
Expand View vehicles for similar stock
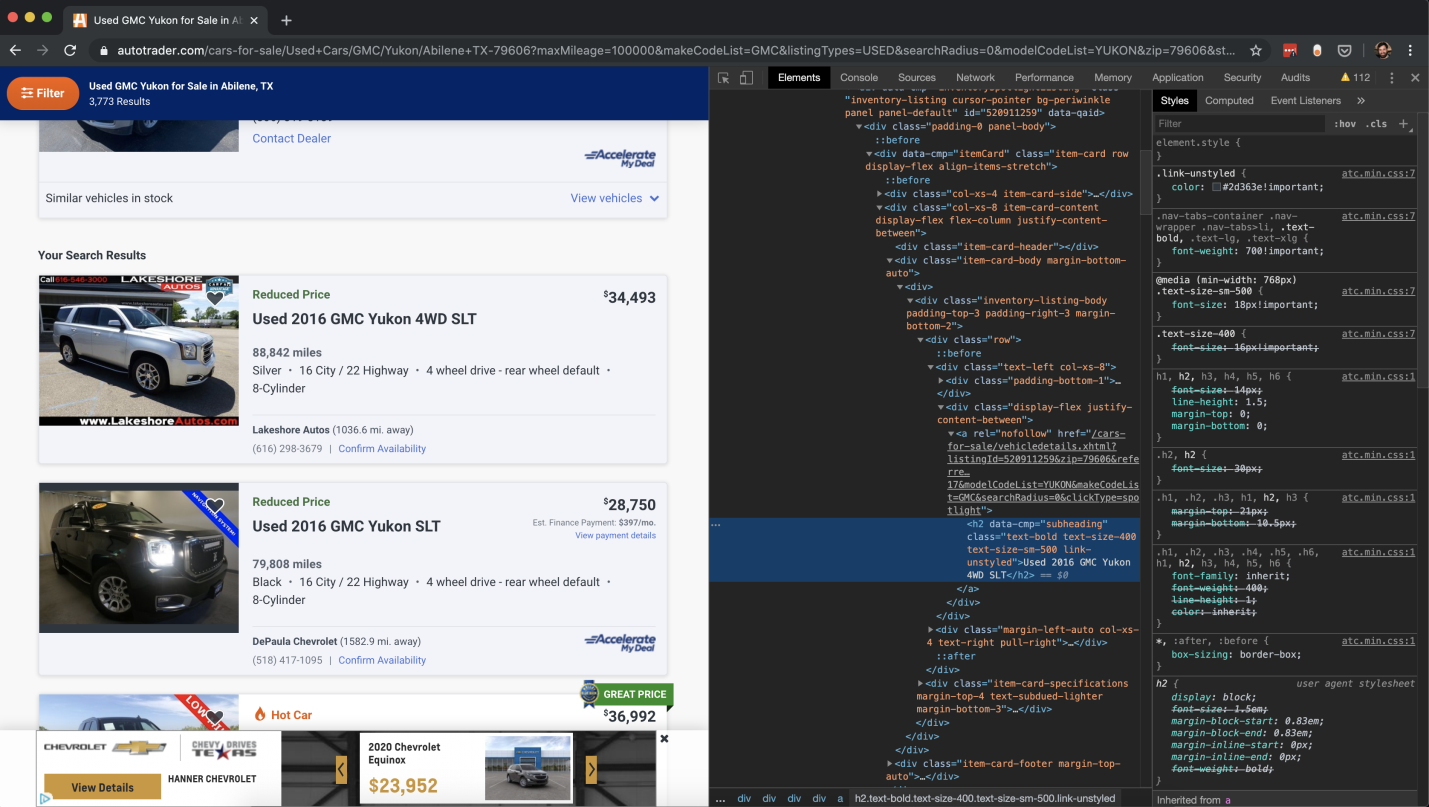pyautogui.click(x=615, y=198)
